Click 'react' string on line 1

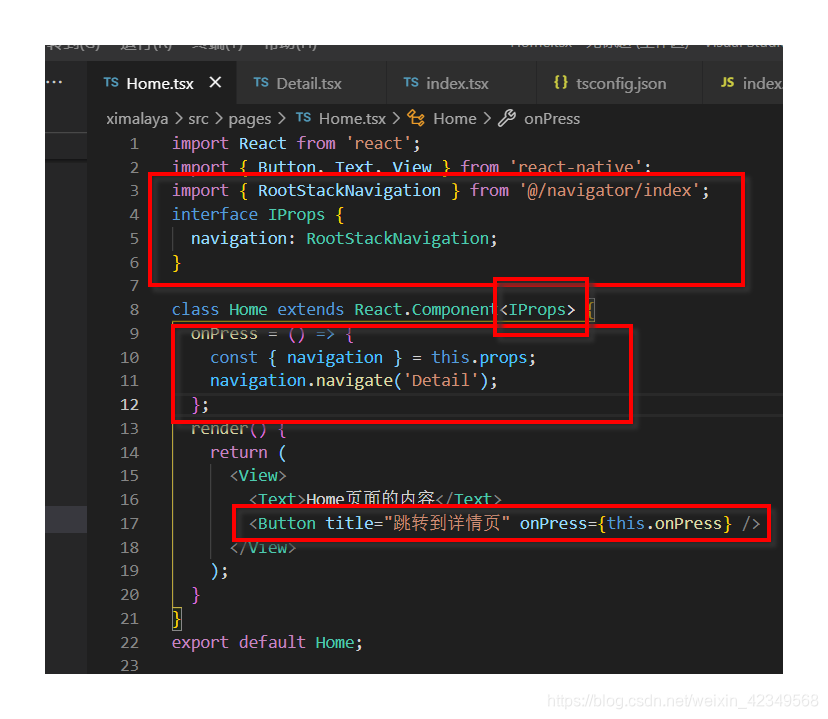[378, 143]
